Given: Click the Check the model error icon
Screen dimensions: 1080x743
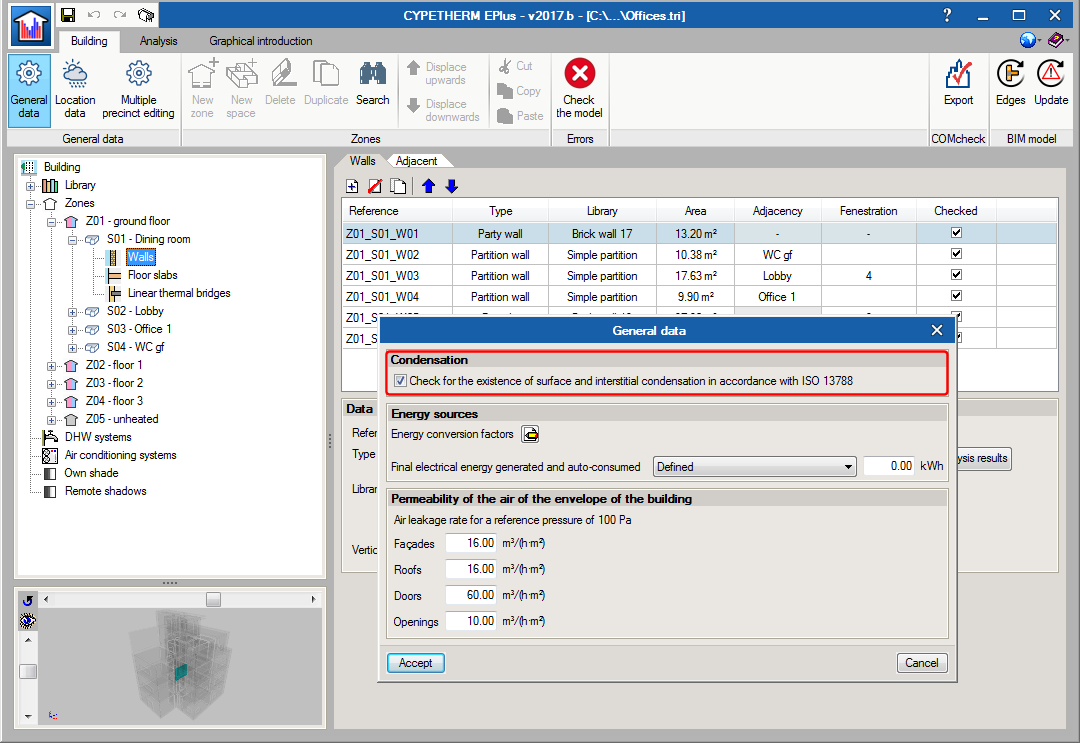Looking at the screenshot, I should pyautogui.click(x=579, y=75).
